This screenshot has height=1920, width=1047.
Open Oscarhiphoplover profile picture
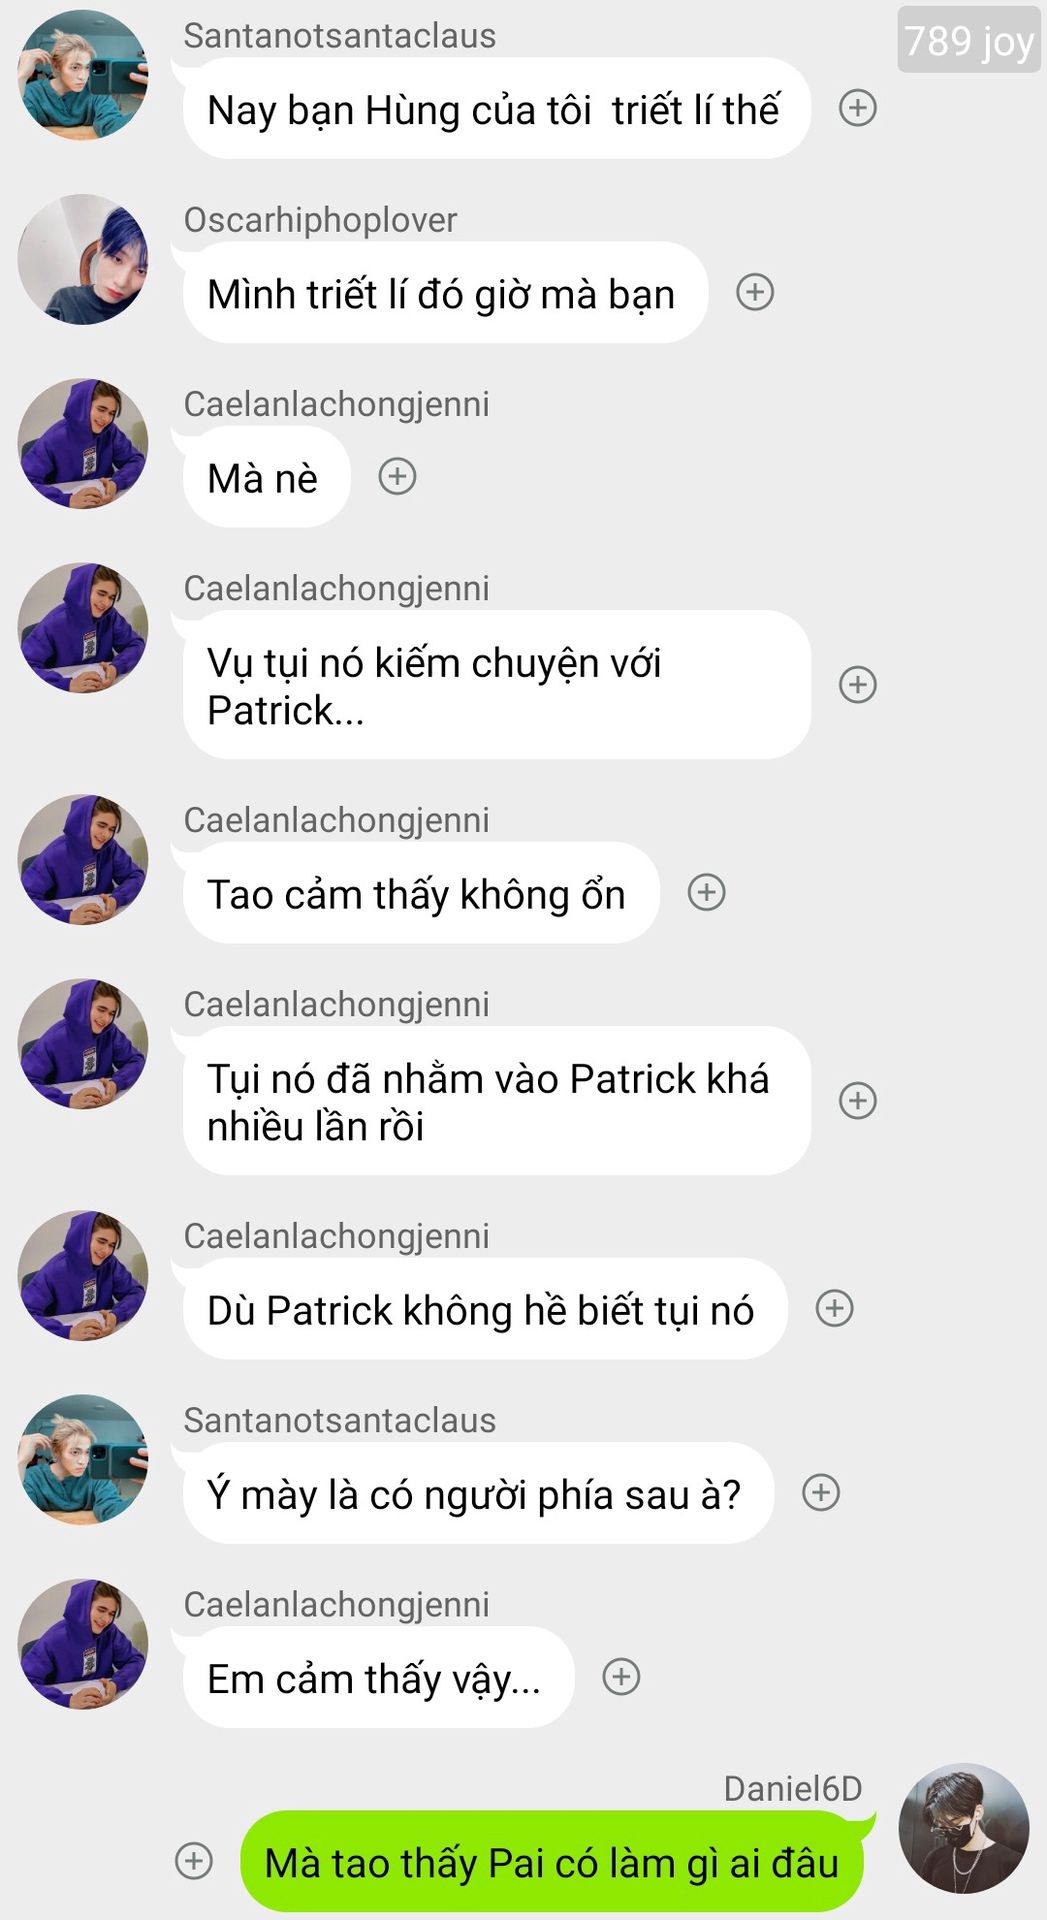coord(83,259)
